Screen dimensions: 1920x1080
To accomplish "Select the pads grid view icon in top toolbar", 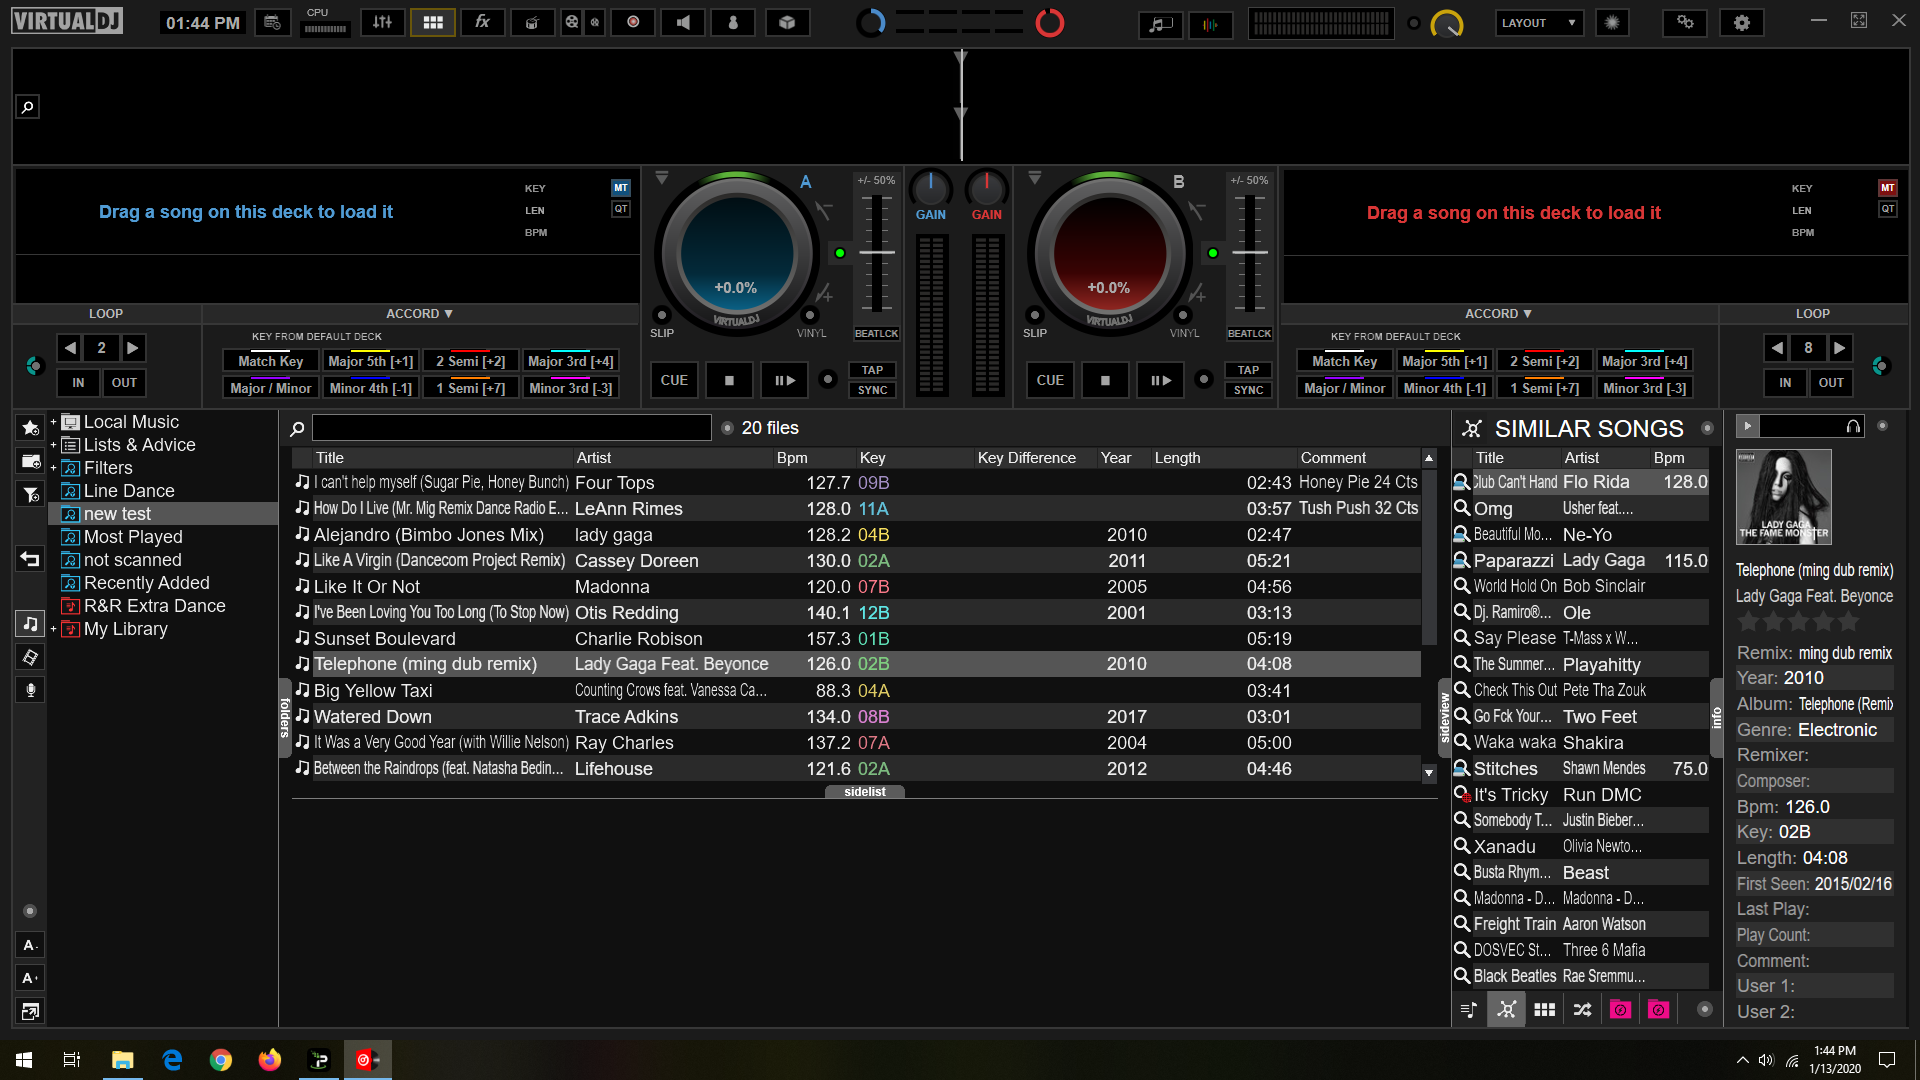I will (433, 22).
